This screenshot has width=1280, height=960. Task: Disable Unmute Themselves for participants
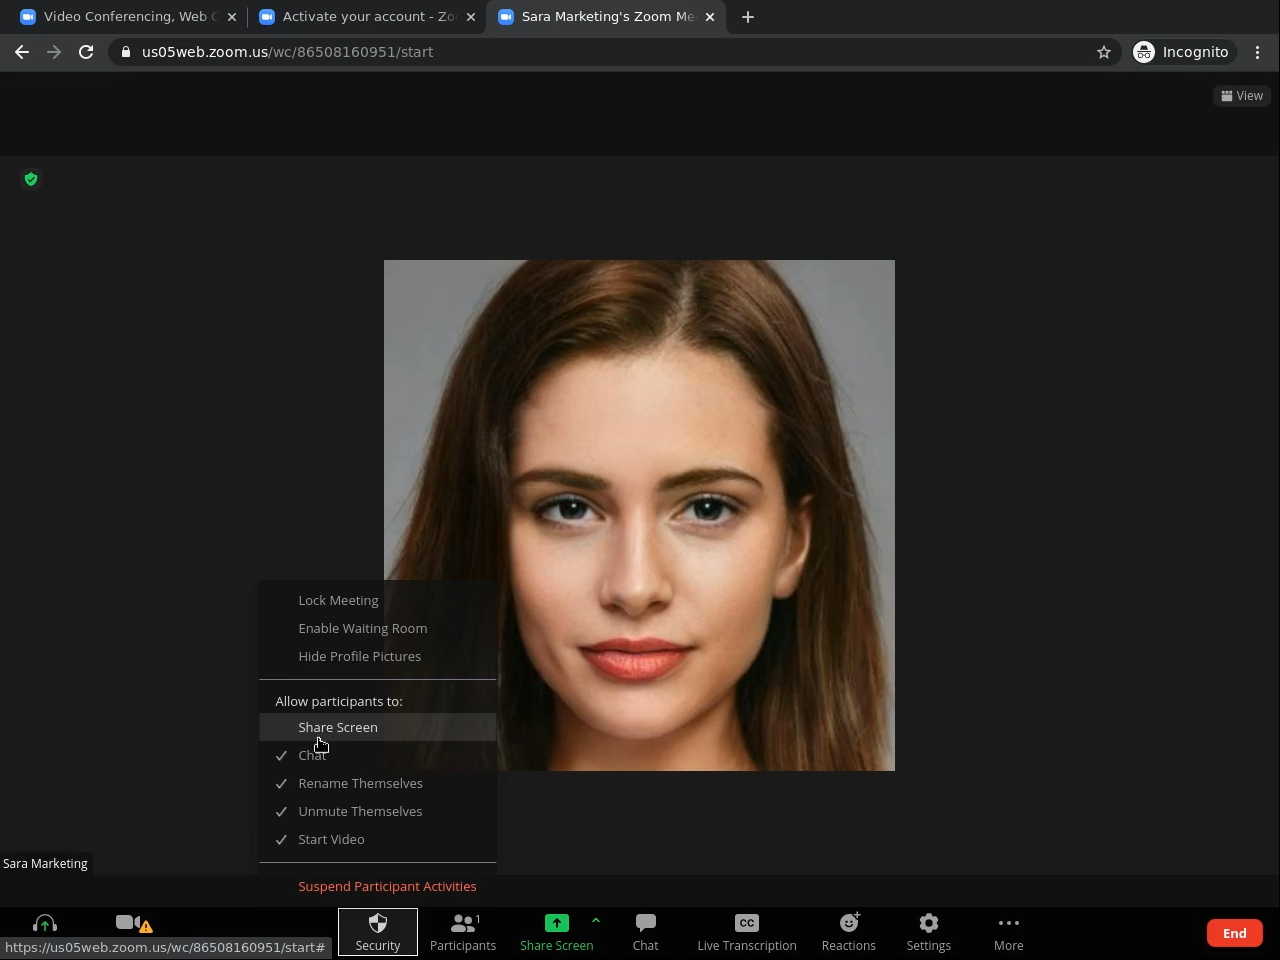tap(360, 811)
